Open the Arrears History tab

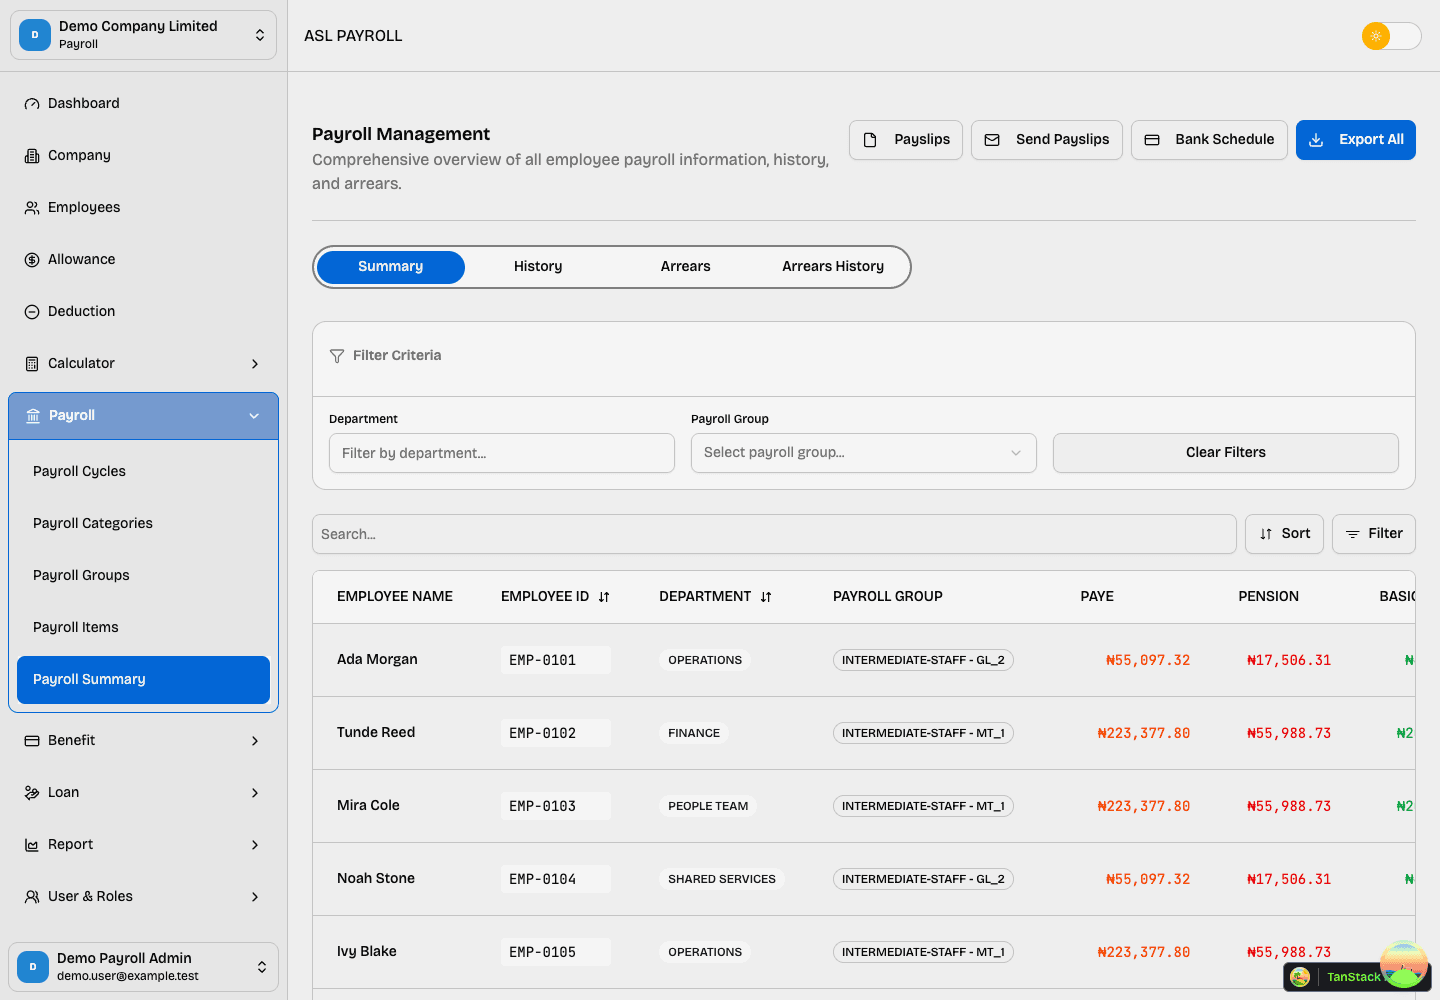click(x=832, y=266)
